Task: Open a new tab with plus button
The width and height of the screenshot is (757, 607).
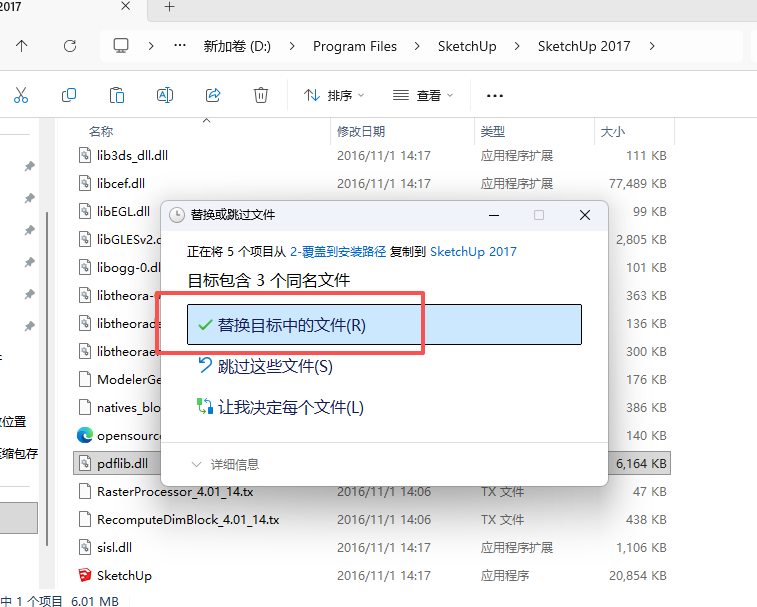Action: click(169, 7)
